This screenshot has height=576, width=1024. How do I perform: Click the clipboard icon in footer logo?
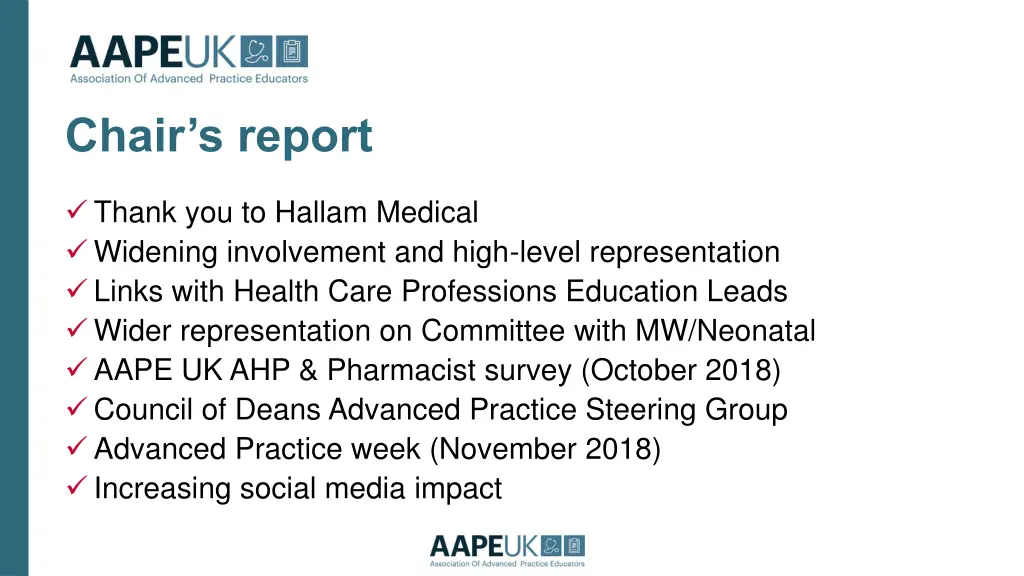click(x=575, y=546)
